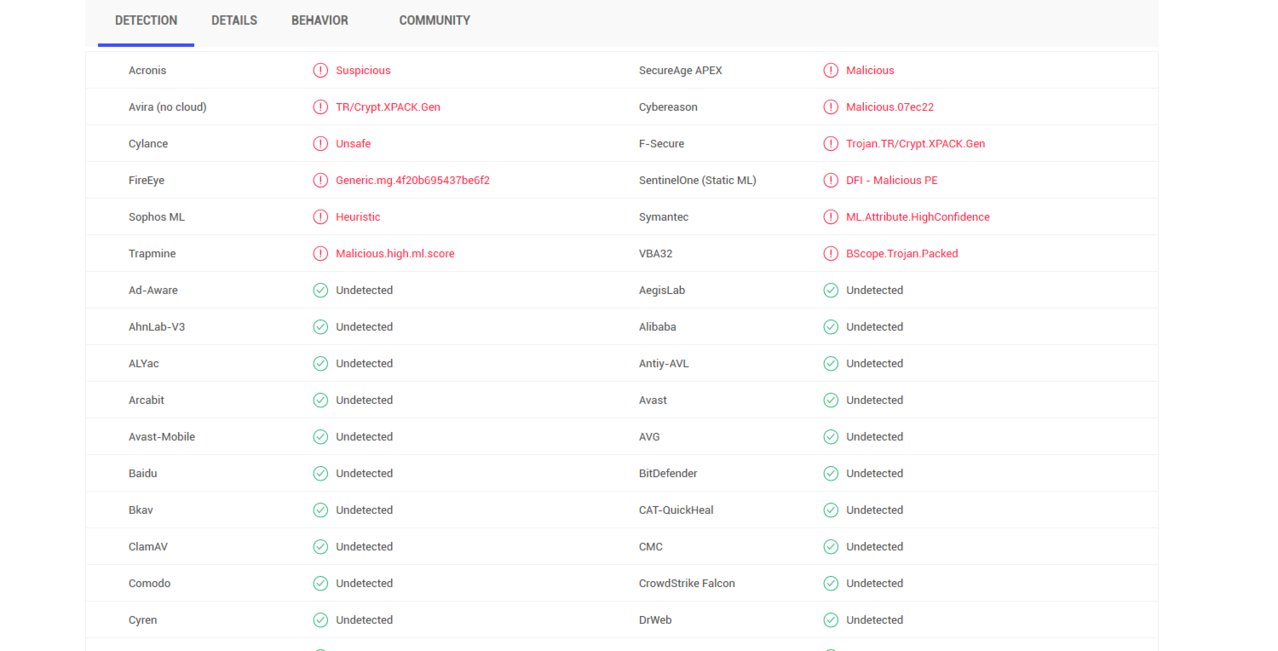This screenshot has width=1278, height=651.
Task: Select the Cybereason engine name
Action: tap(668, 107)
